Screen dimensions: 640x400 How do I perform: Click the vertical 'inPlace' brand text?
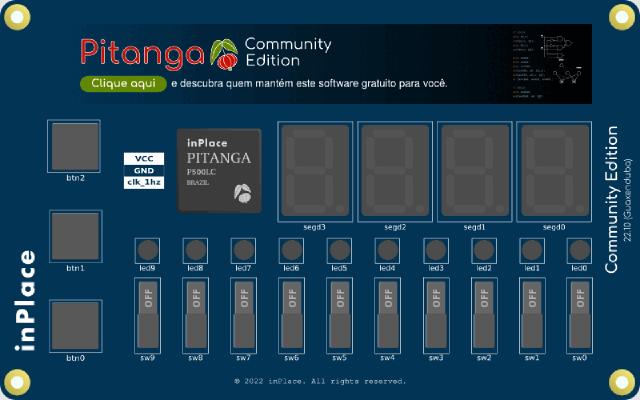25,300
